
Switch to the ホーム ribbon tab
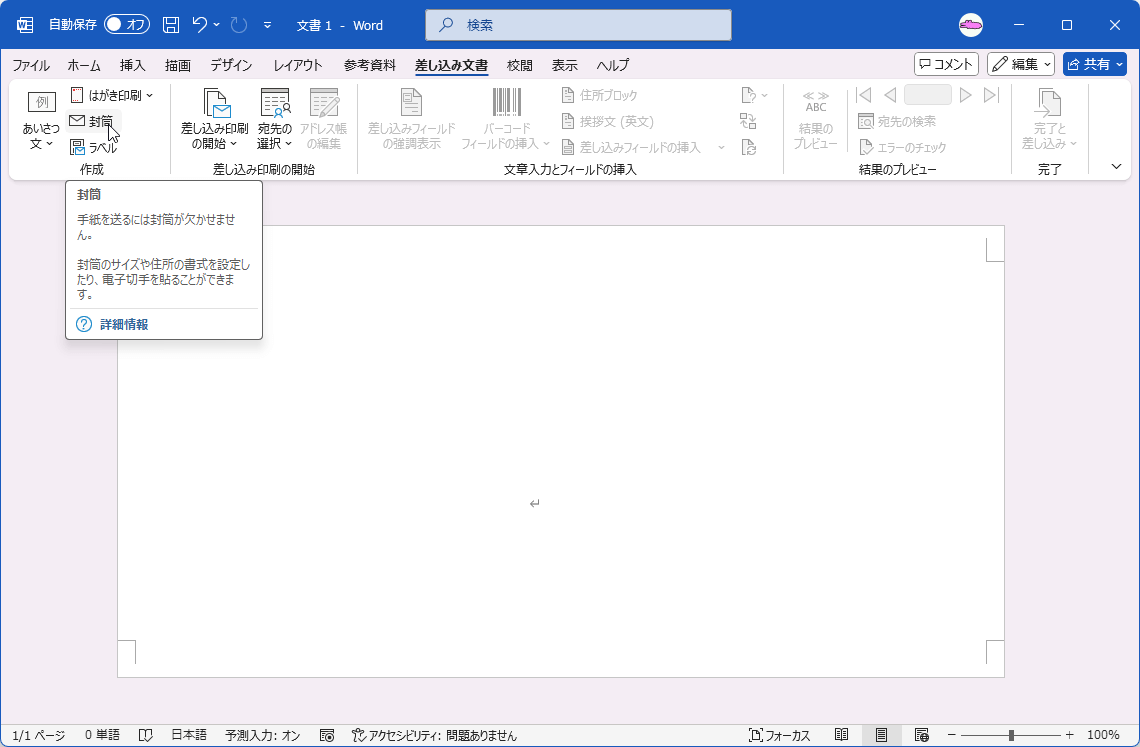[83, 65]
